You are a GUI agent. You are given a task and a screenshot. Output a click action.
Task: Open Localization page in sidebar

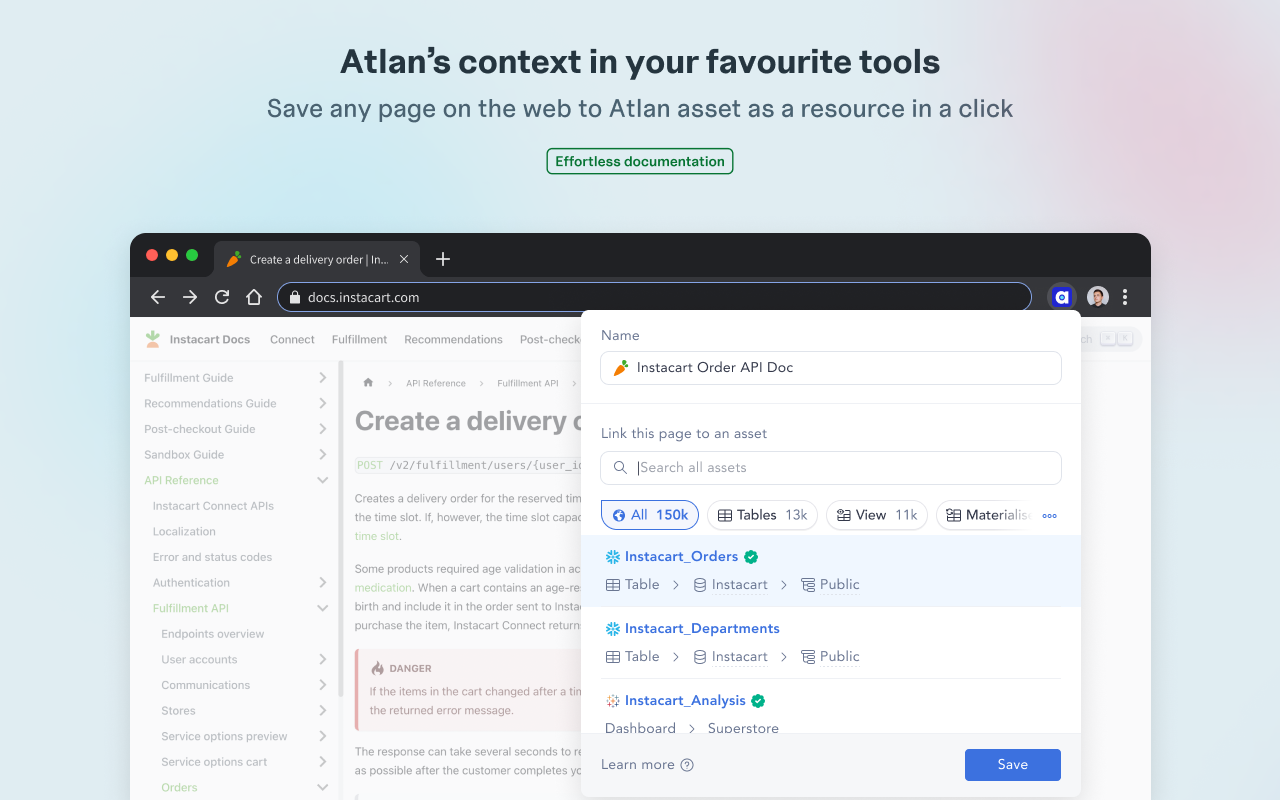click(x=184, y=532)
